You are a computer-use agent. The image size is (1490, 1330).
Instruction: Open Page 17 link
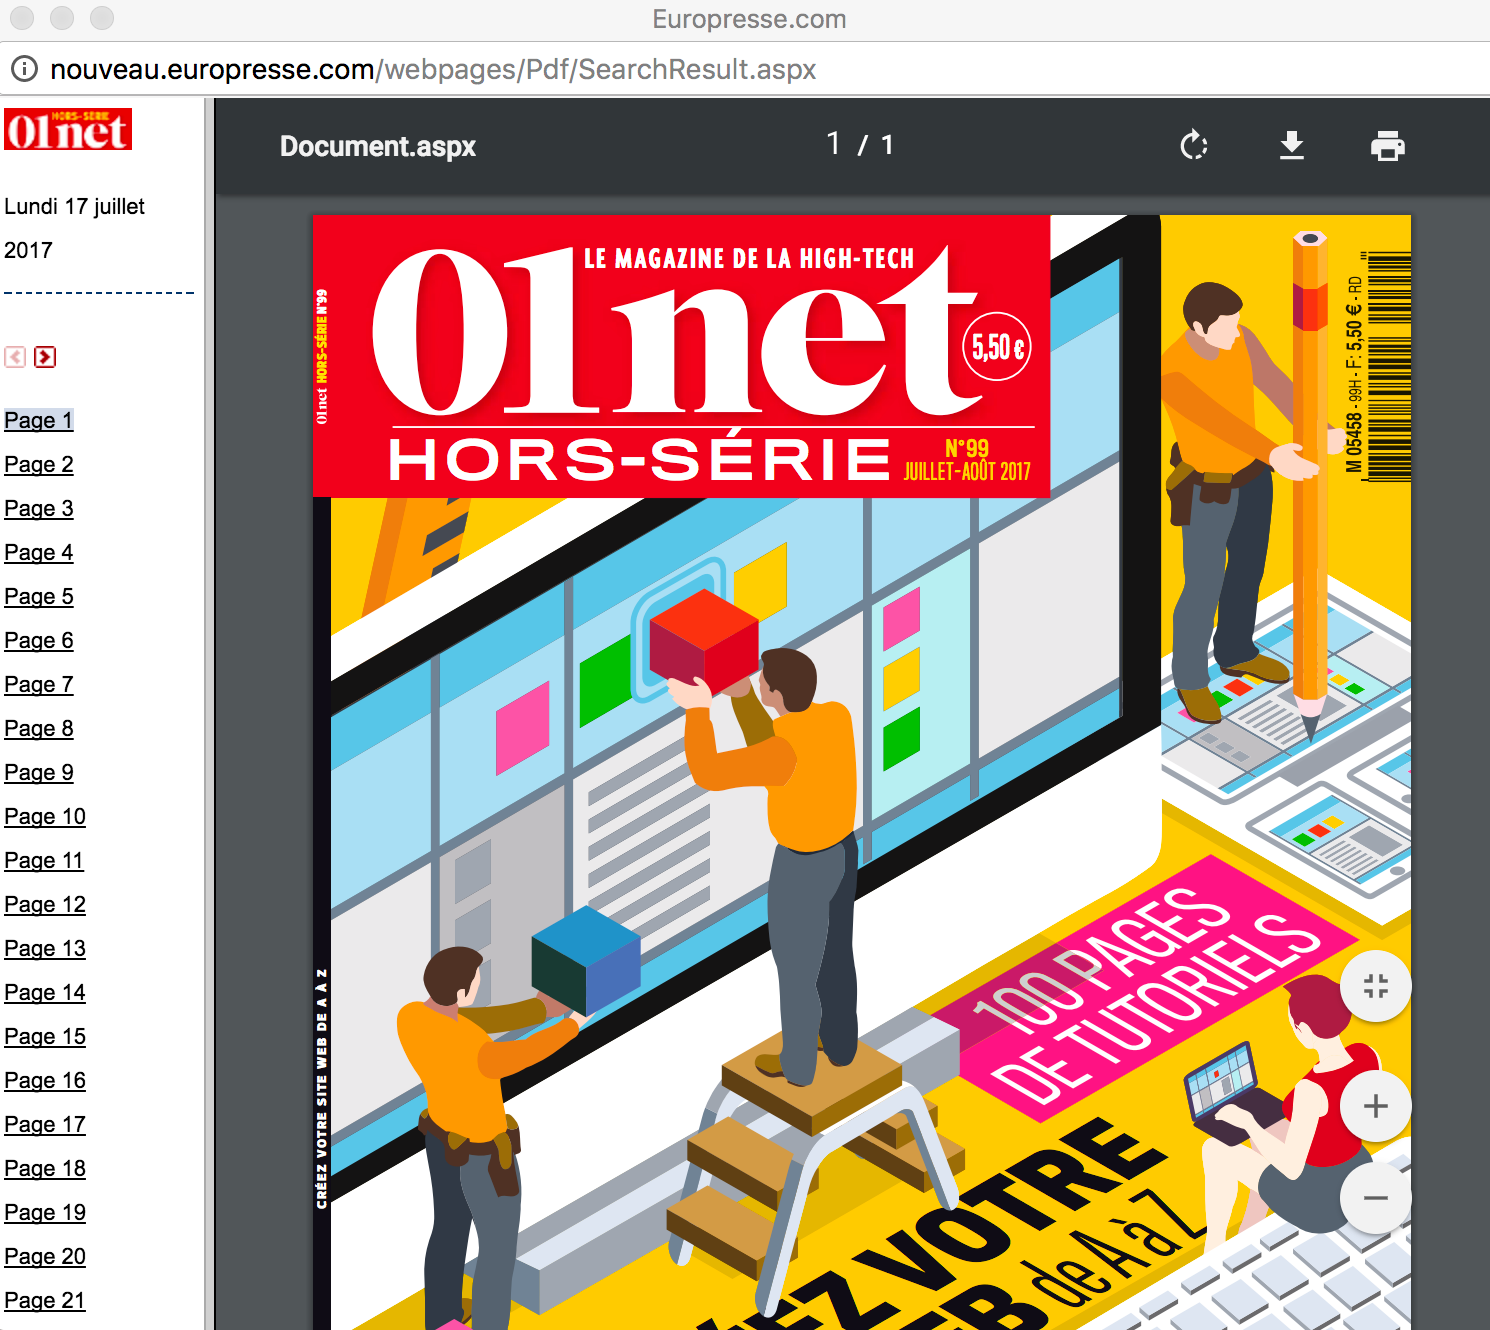(x=45, y=1124)
